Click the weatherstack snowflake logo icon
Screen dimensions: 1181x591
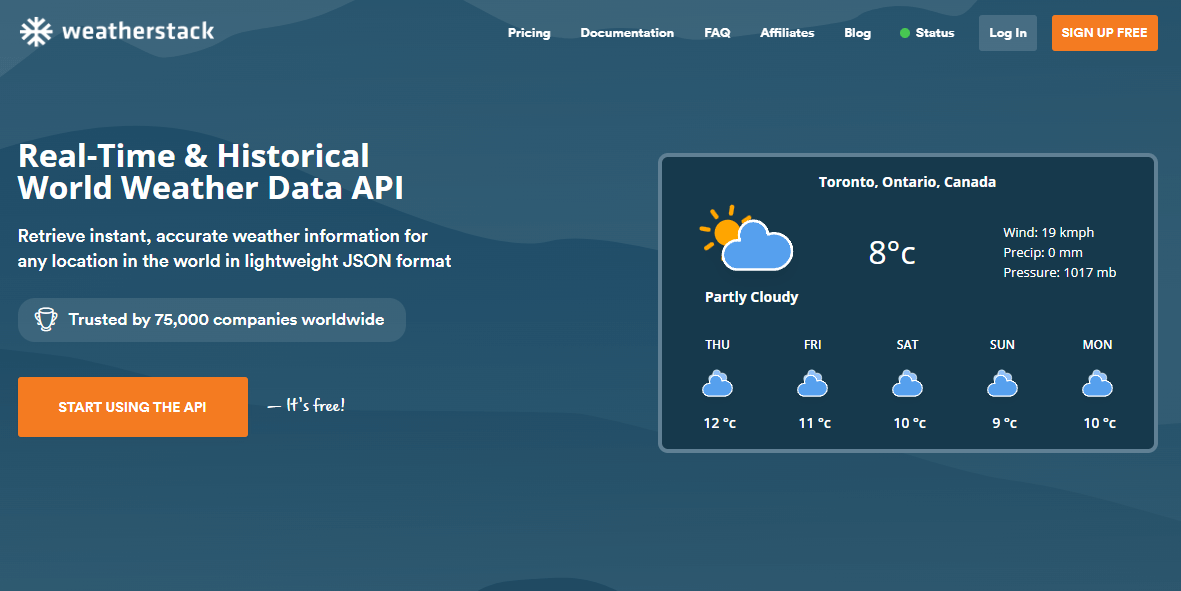click(36, 32)
